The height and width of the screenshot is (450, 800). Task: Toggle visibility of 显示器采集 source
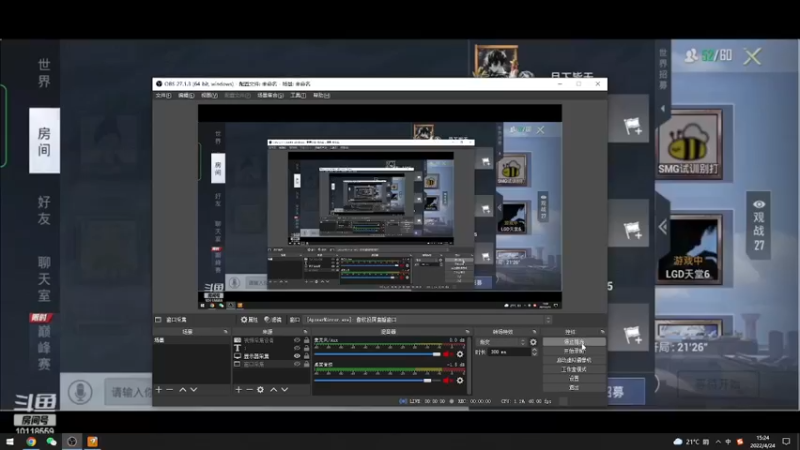(x=297, y=356)
